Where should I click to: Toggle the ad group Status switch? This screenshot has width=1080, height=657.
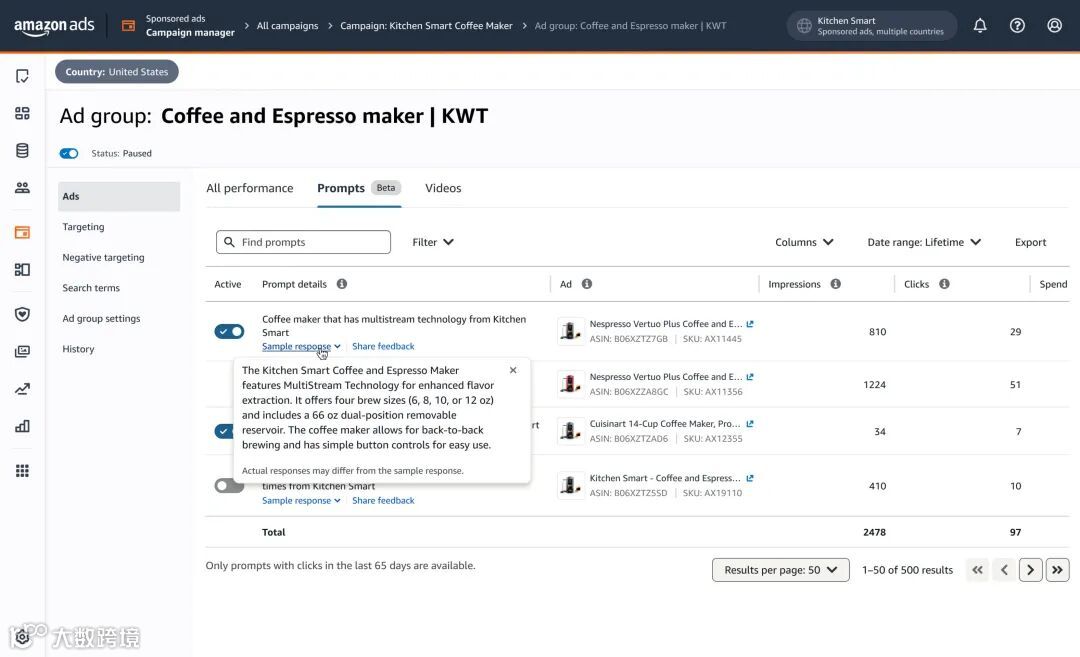pyautogui.click(x=69, y=154)
